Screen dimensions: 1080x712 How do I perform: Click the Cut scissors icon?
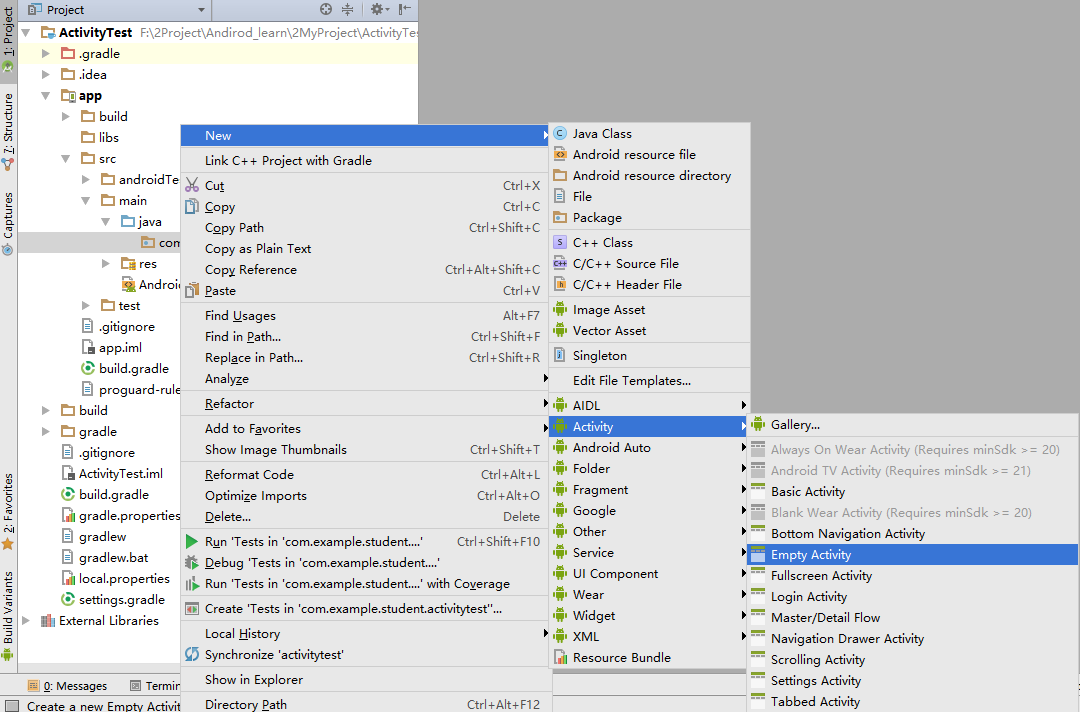pos(192,185)
